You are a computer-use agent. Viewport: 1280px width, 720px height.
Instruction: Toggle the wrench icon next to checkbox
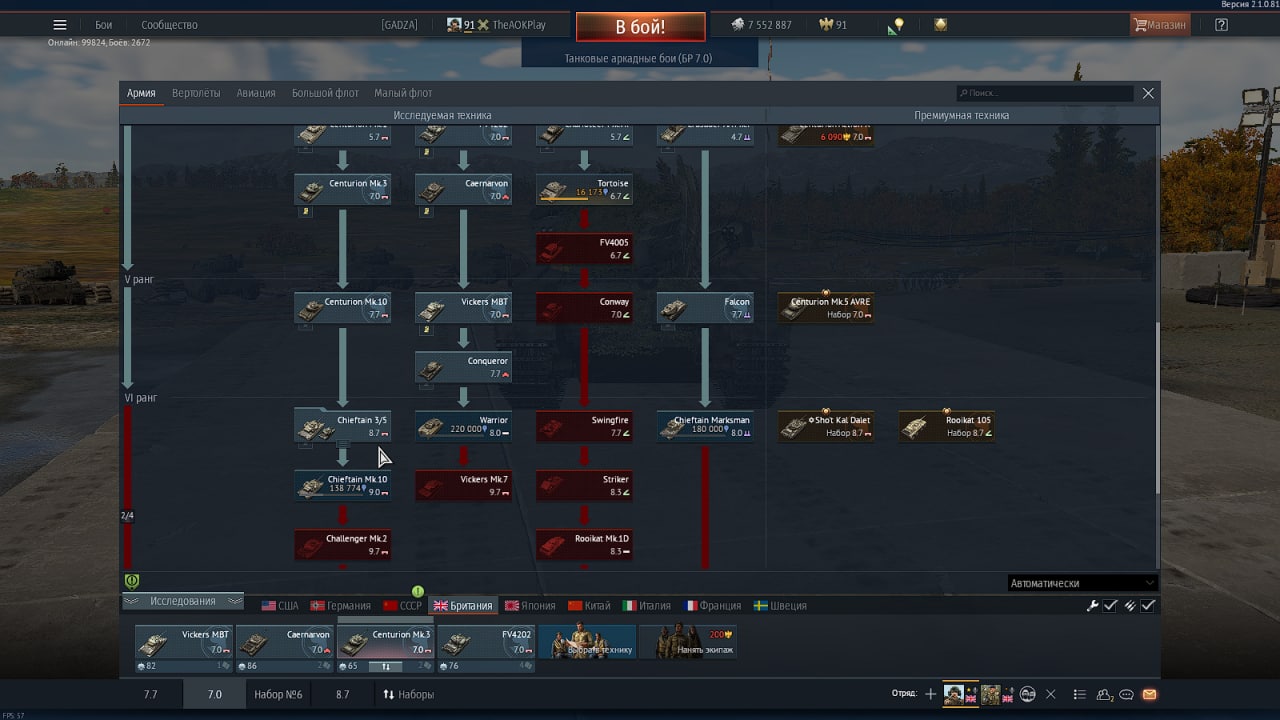[1093, 605]
